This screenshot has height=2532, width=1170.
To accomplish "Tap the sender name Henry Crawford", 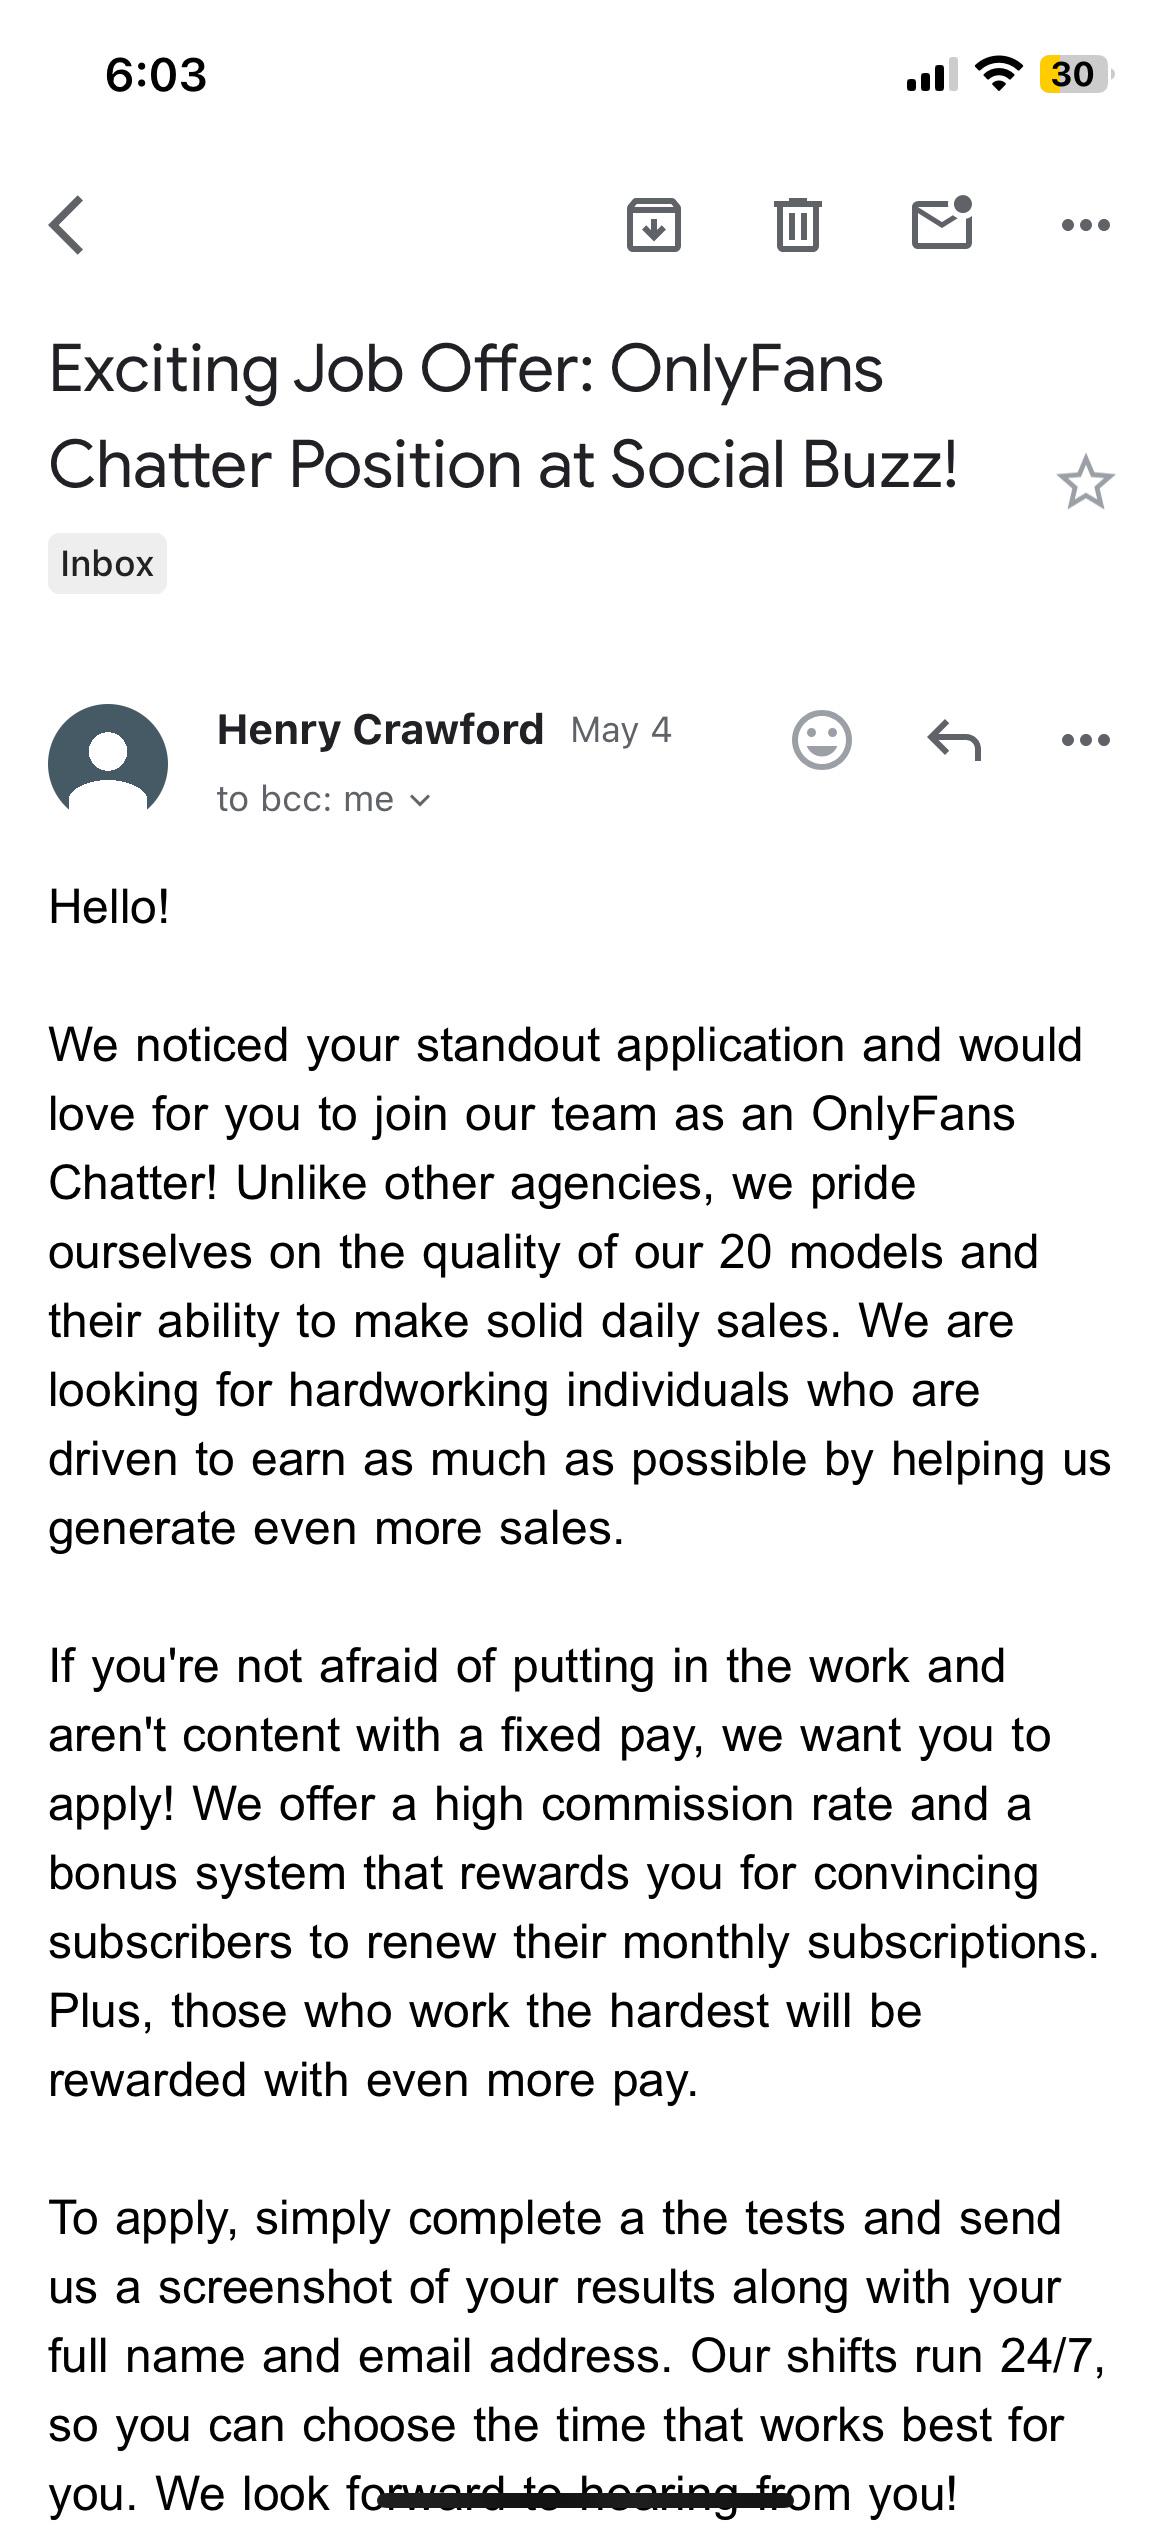I will (380, 730).
